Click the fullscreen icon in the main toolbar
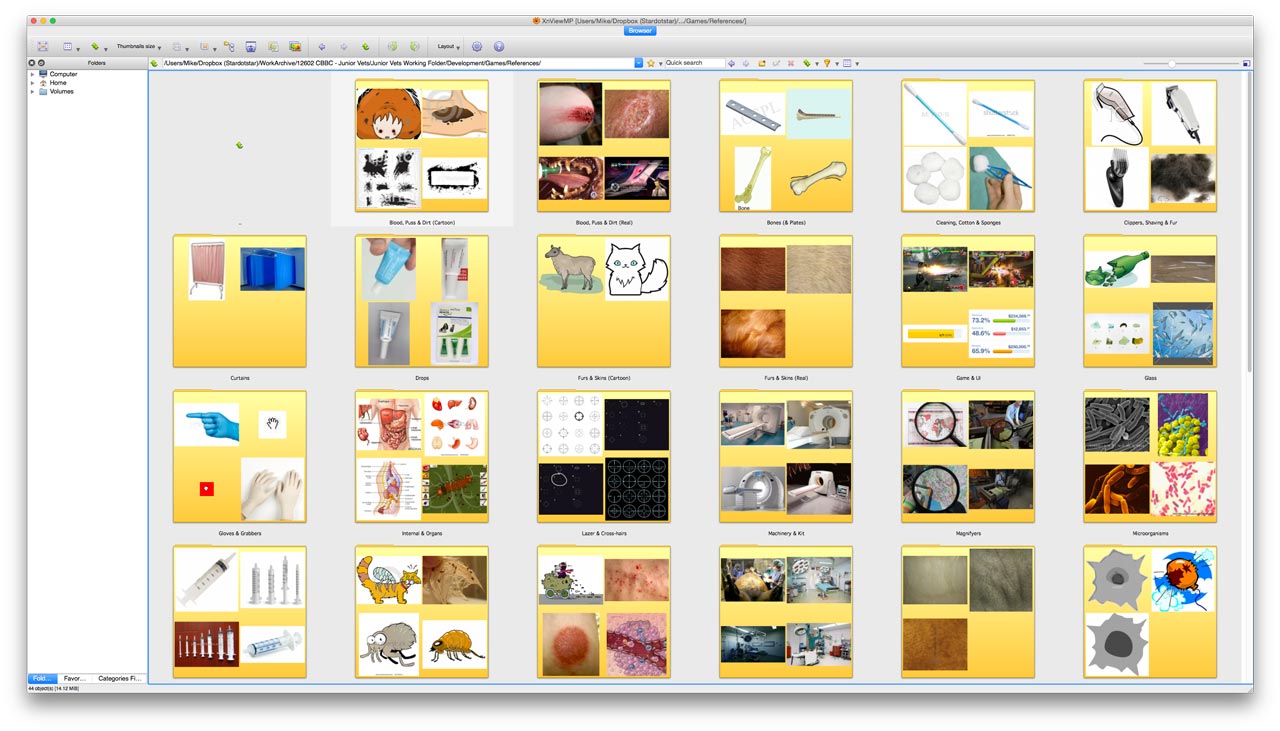This screenshot has width=1280, height=731. (x=42, y=46)
